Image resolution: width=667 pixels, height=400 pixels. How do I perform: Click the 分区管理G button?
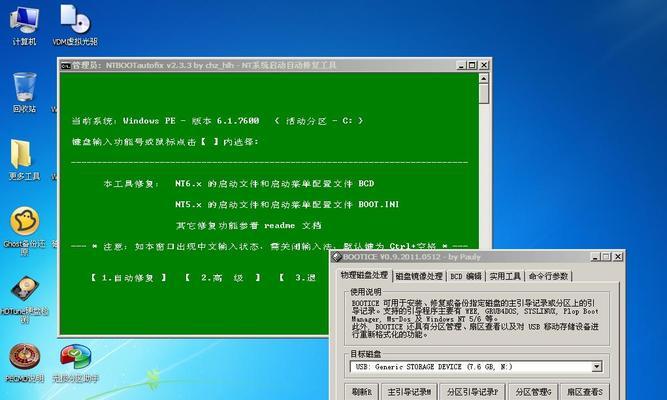pyautogui.click(x=533, y=391)
